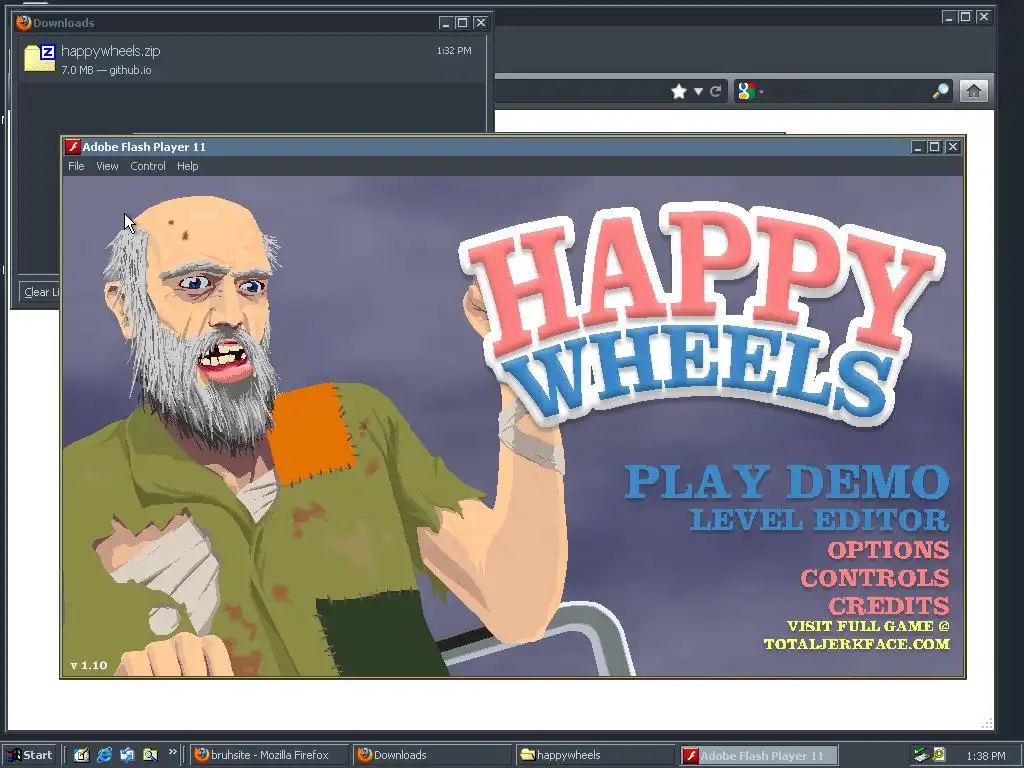This screenshot has height=768, width=1024.
Task: Click the third quick launch icon
Action: [127, 755]
